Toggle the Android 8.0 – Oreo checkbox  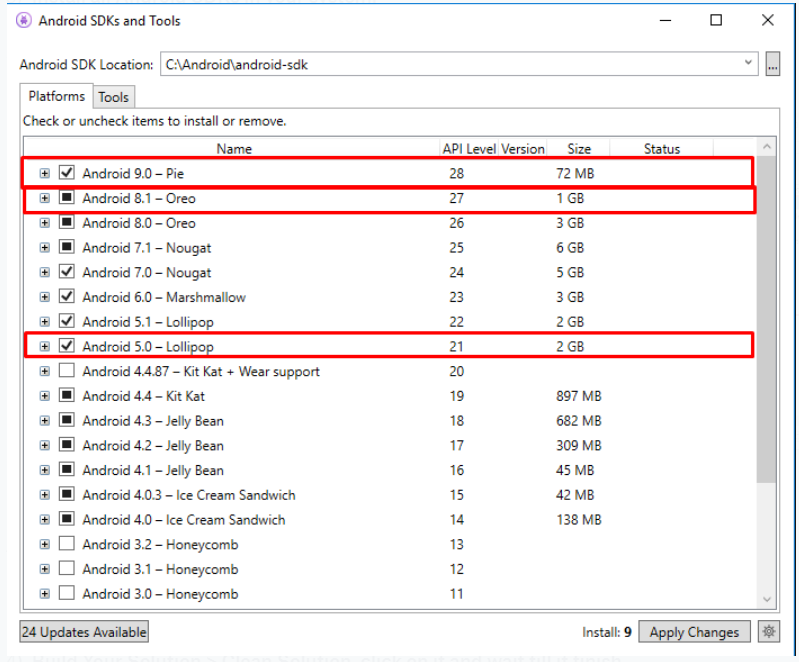coord(67,222)
